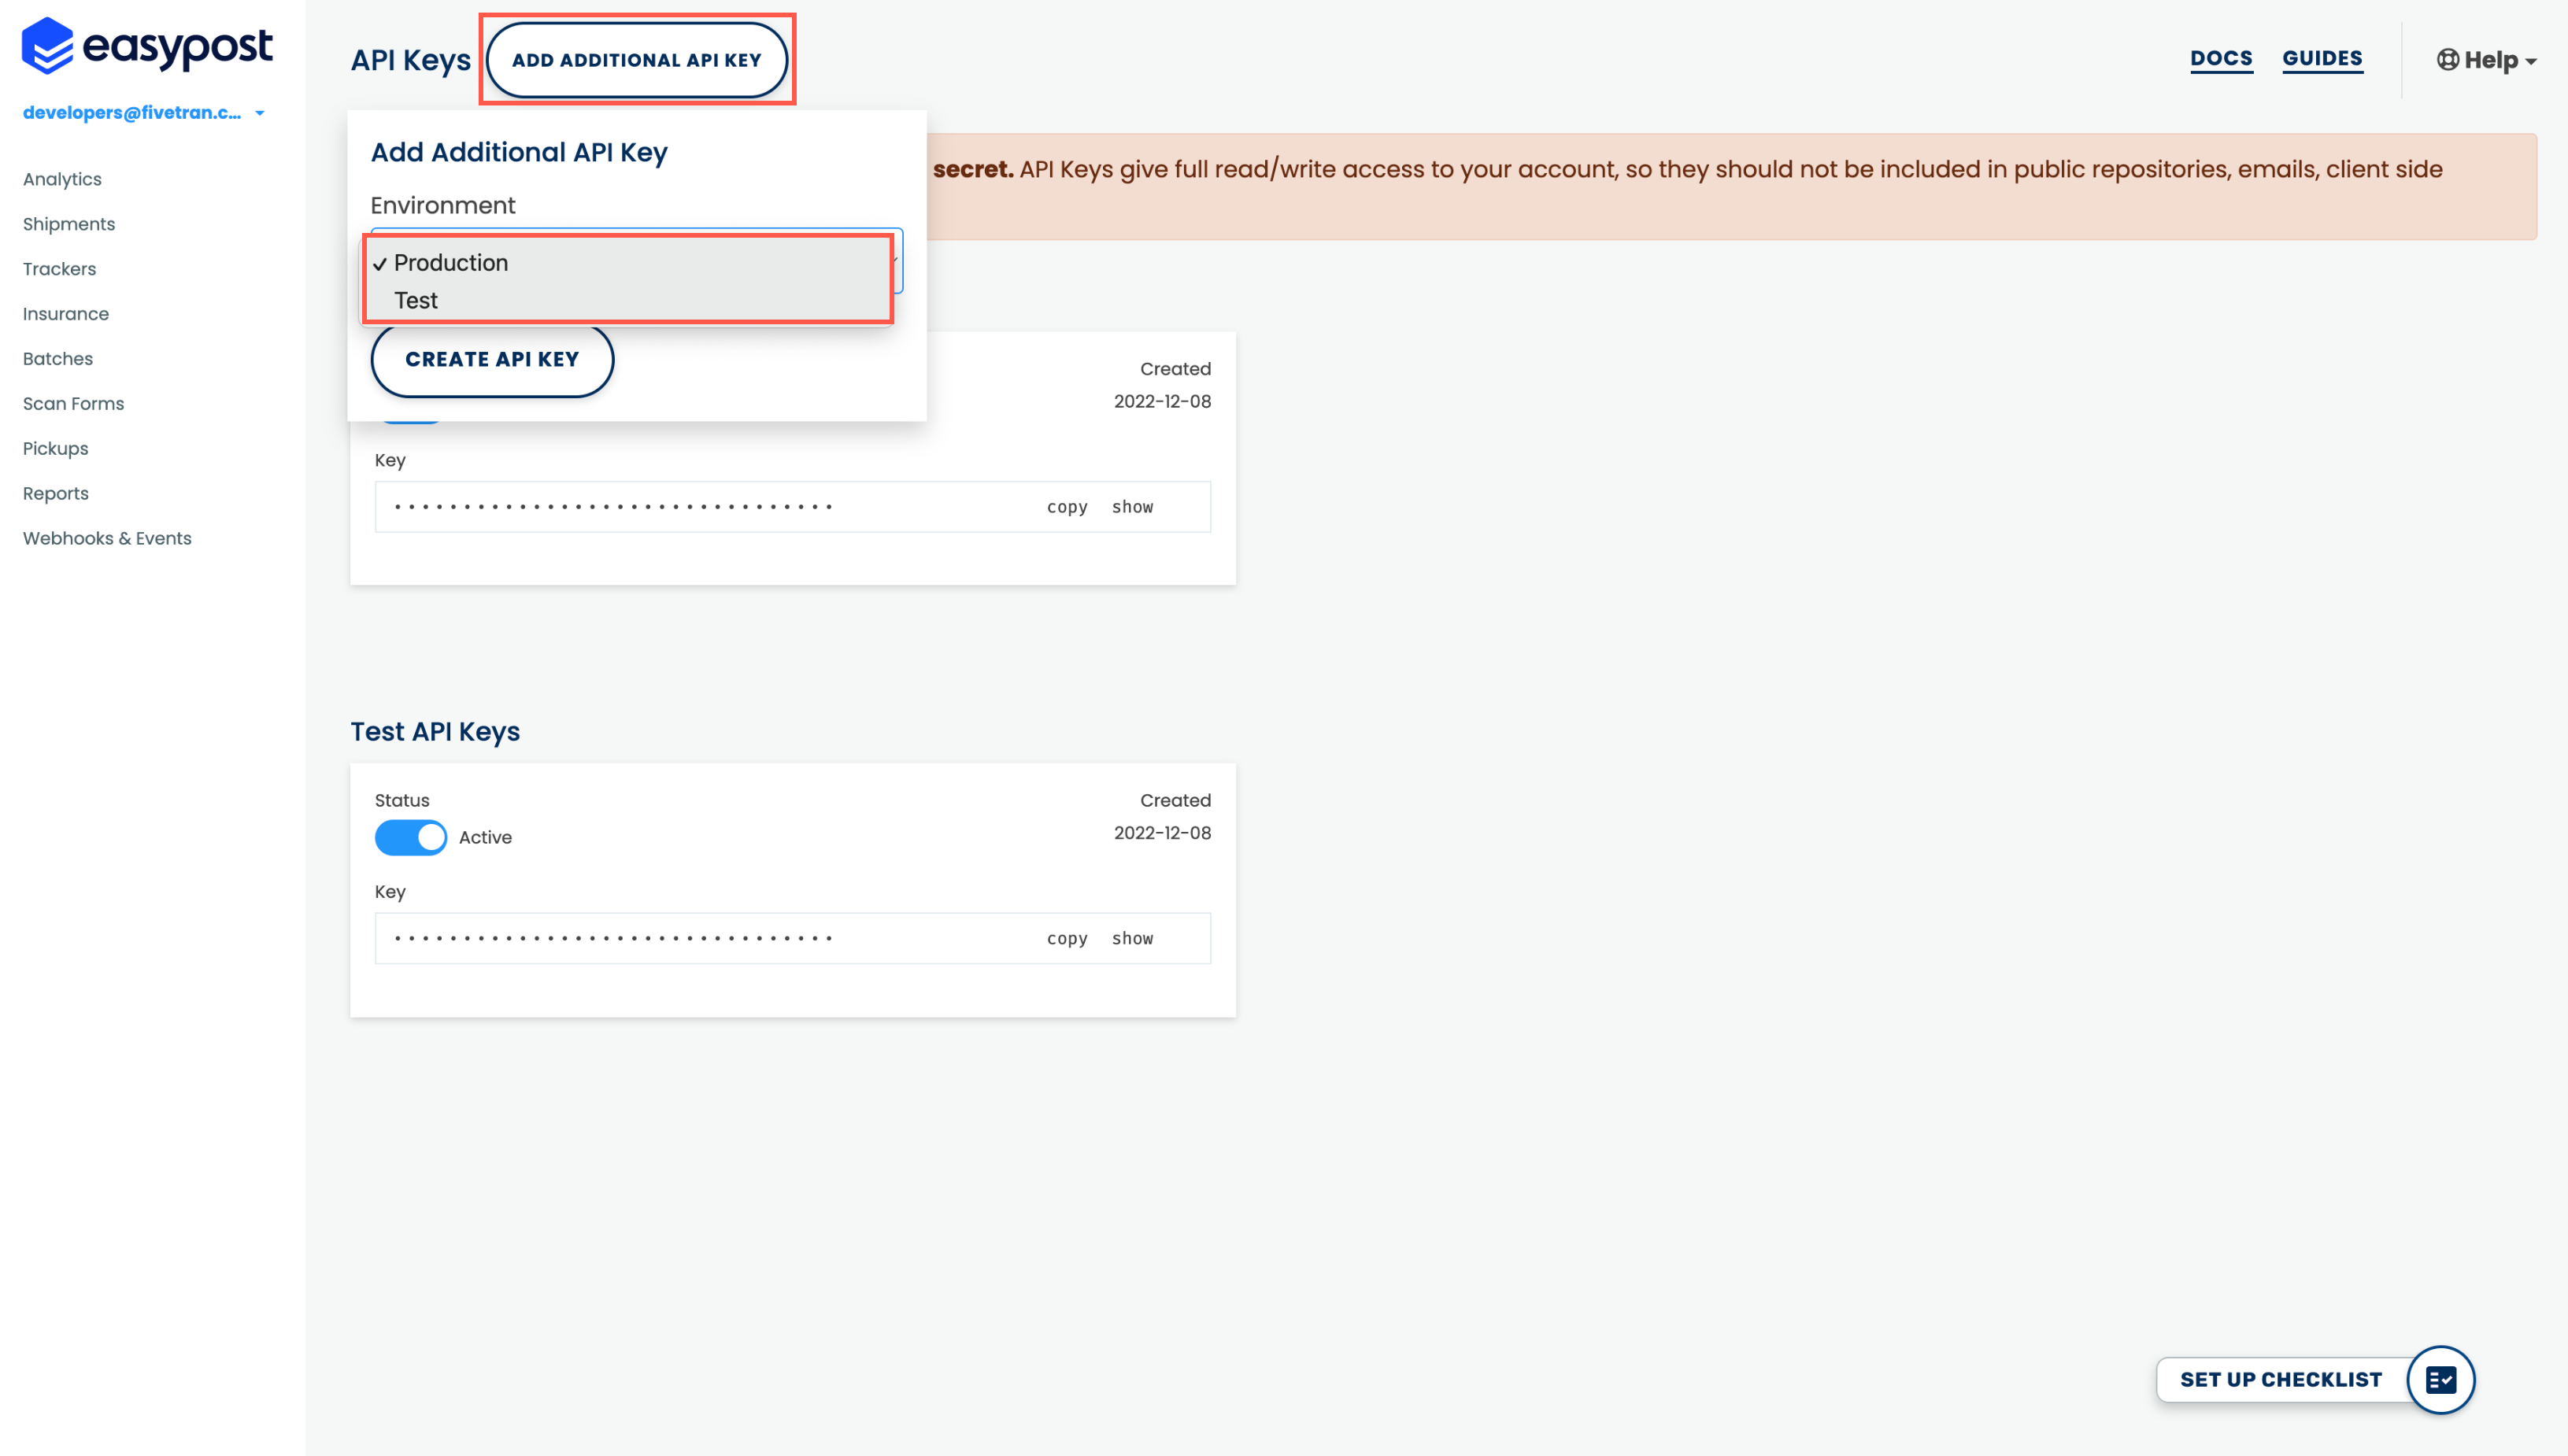Click the Analytics sidebar icon
2568x1456 pixels.
(61, 178)
